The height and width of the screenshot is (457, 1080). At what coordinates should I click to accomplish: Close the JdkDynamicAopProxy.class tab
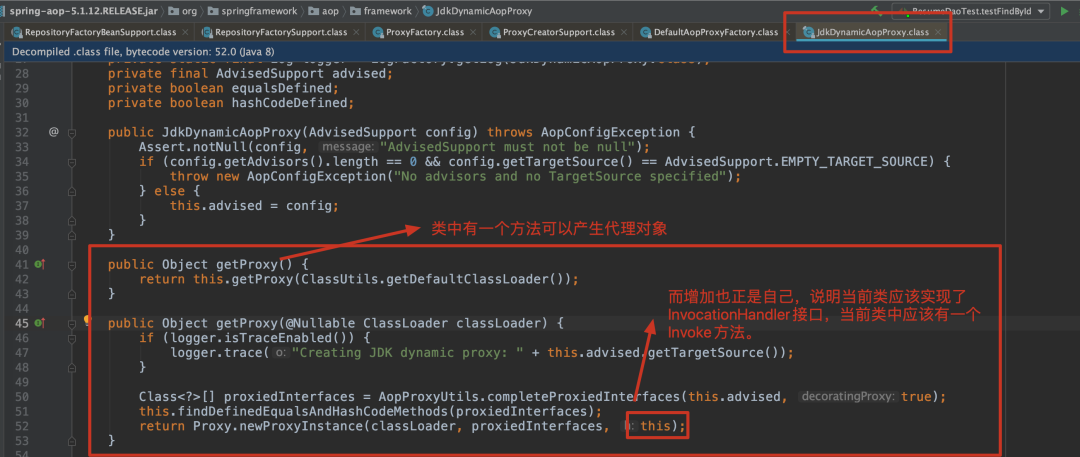pos(937,32)
